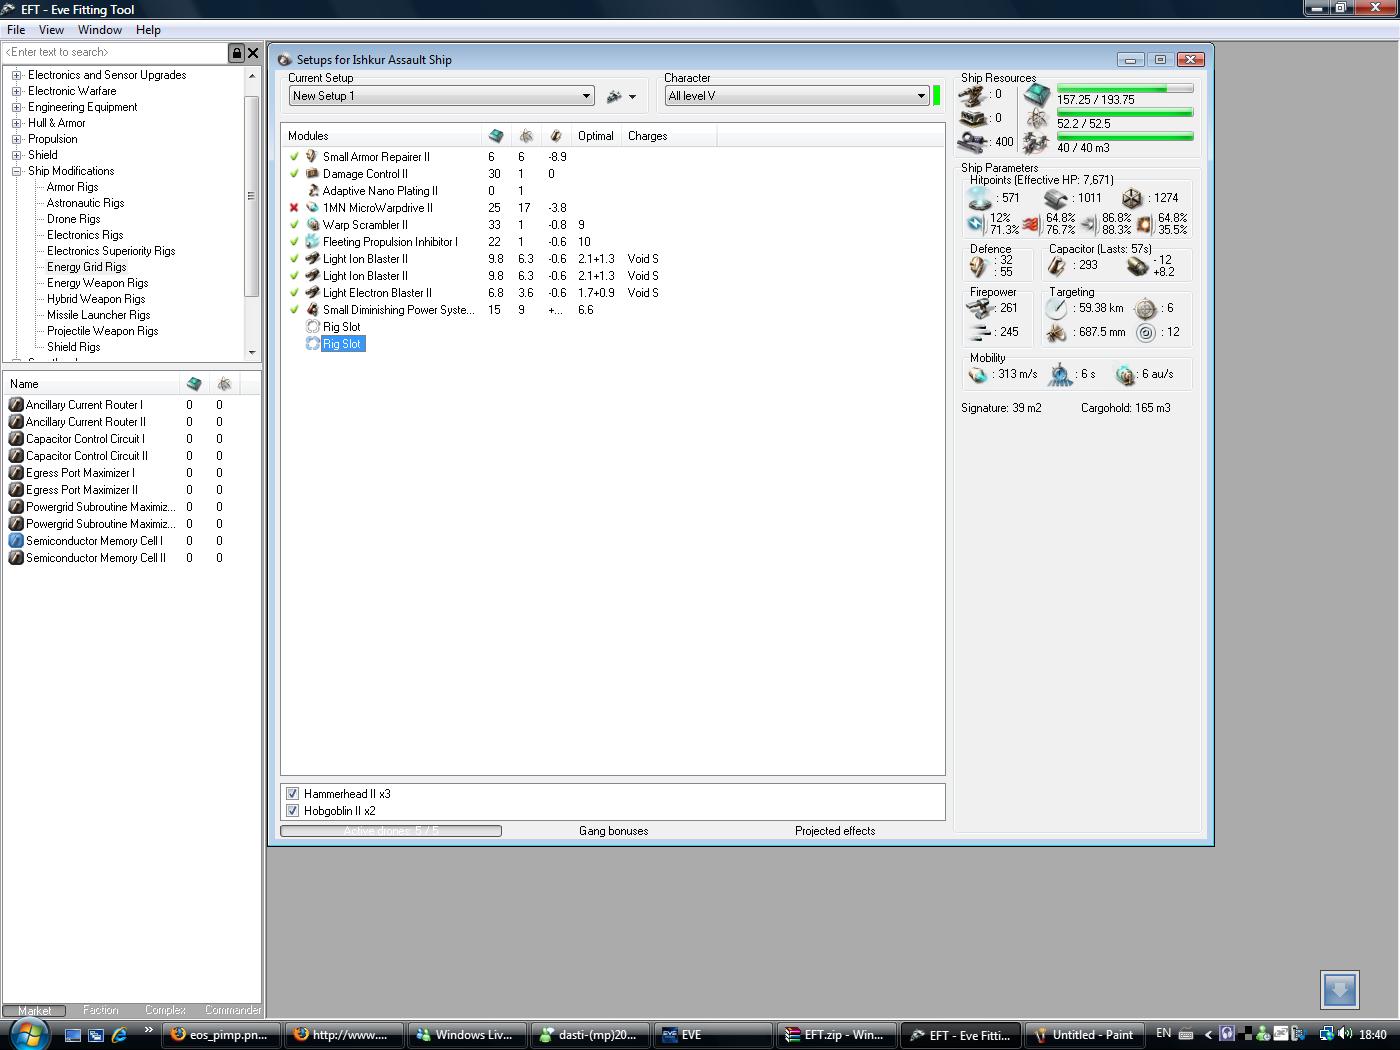Screen dimensions: 1400x1050
Task: Sort modules by the CPU column icon
Action: [x=495, y=136]
